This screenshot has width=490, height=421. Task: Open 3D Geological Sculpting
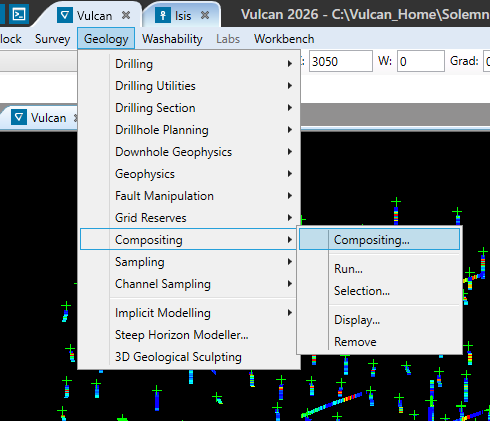[189, 357]
